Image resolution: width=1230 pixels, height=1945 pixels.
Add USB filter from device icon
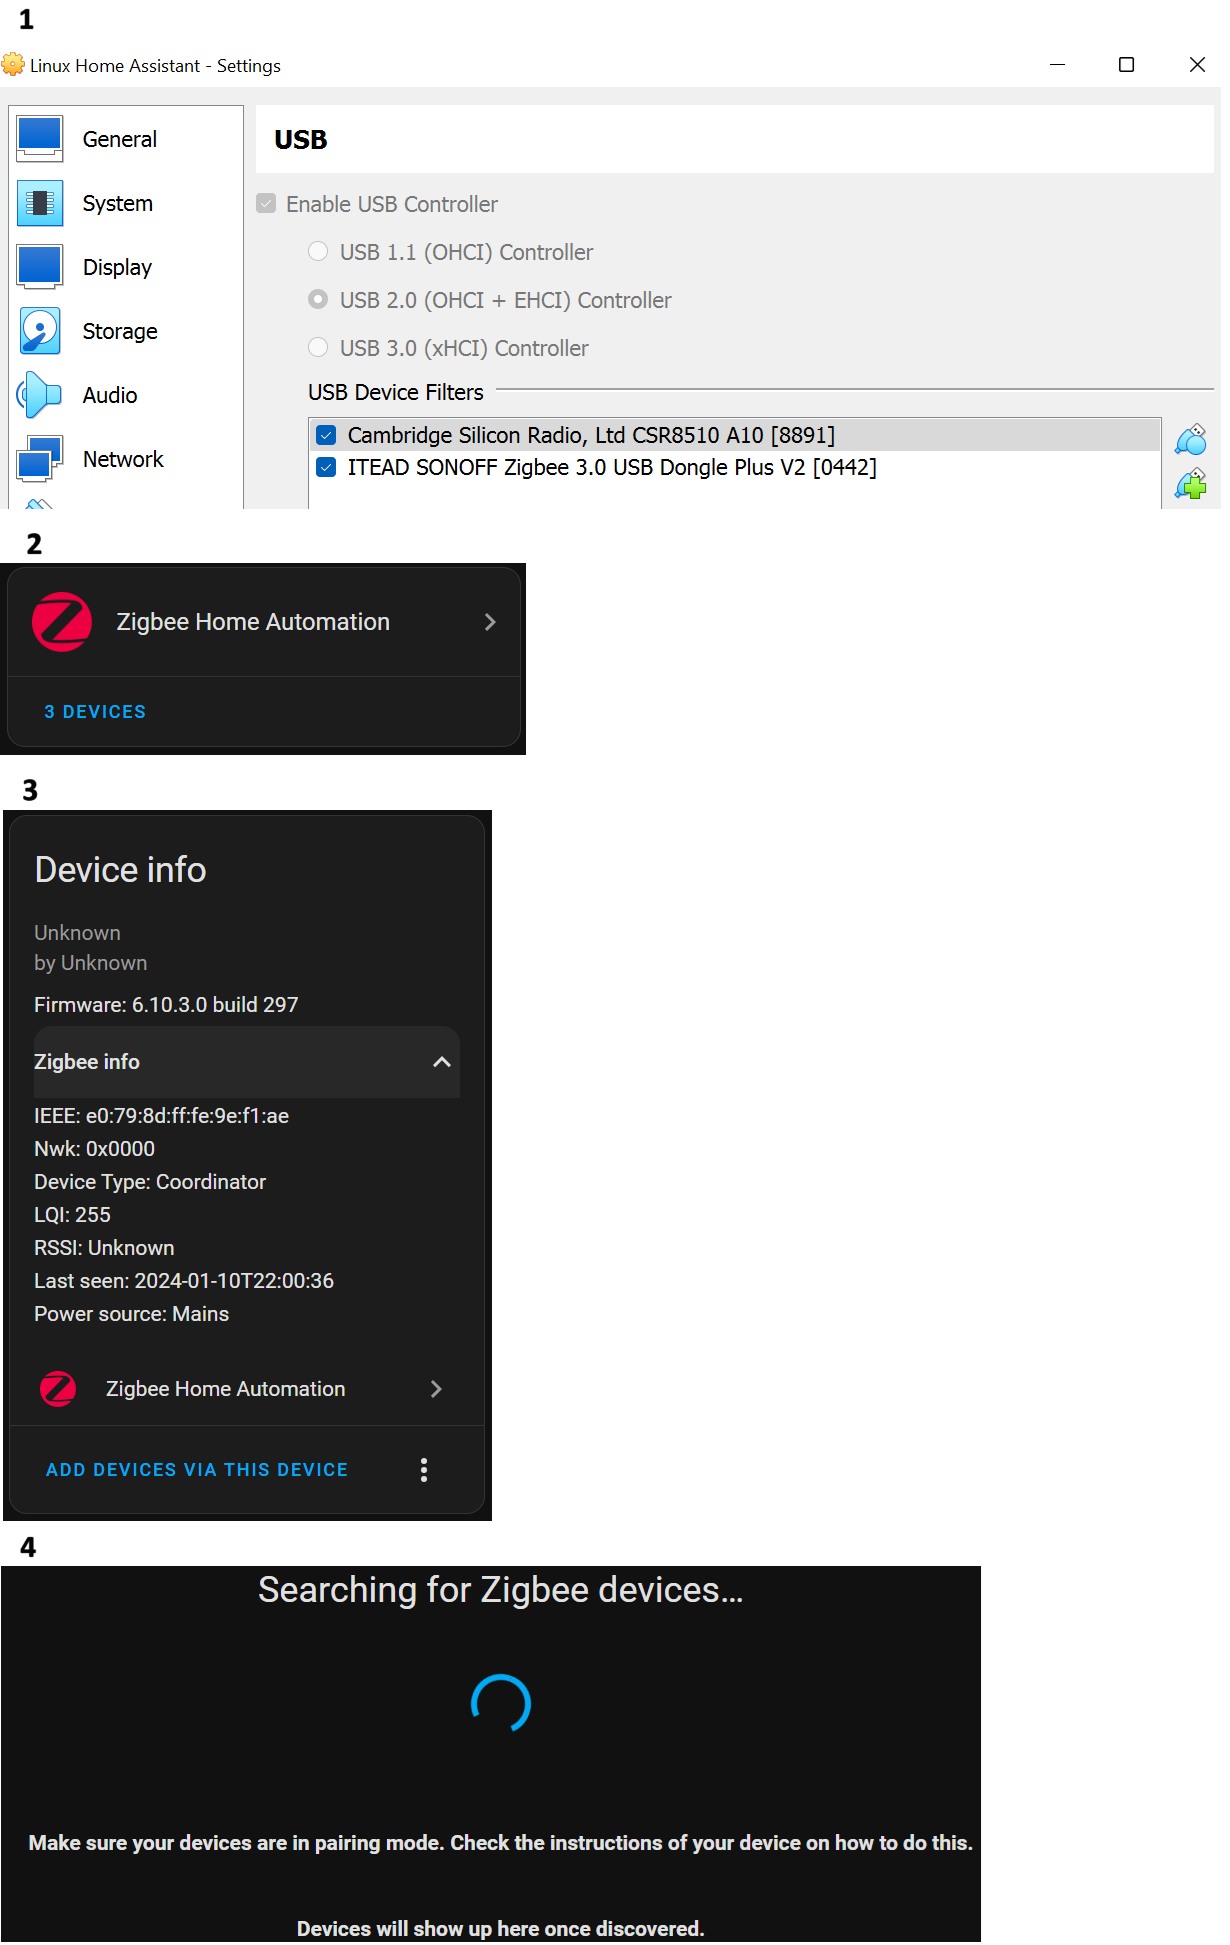click(x=1191, y=485)
